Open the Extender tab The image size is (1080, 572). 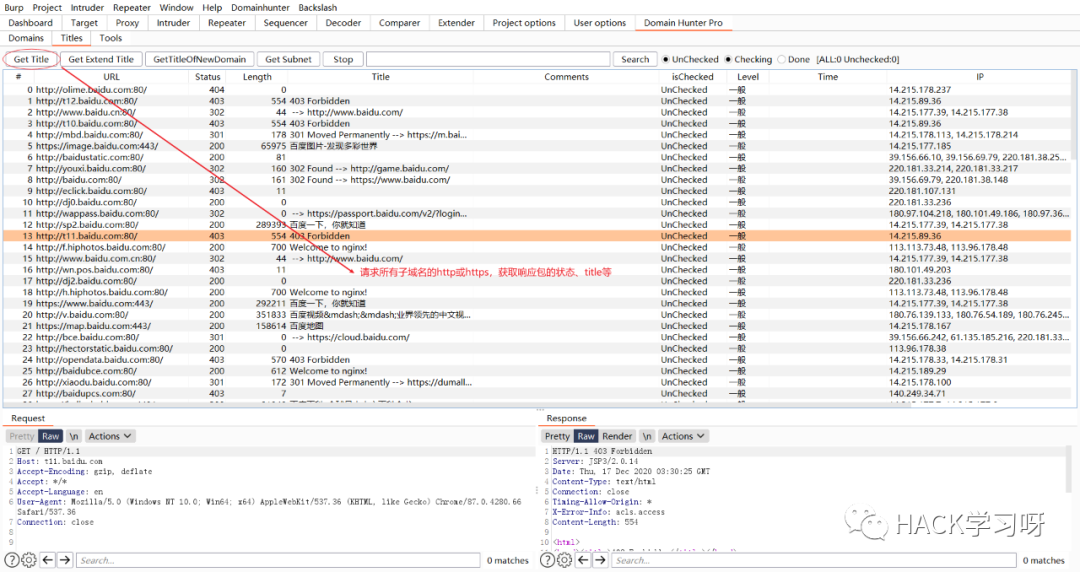tap(456, 23)
